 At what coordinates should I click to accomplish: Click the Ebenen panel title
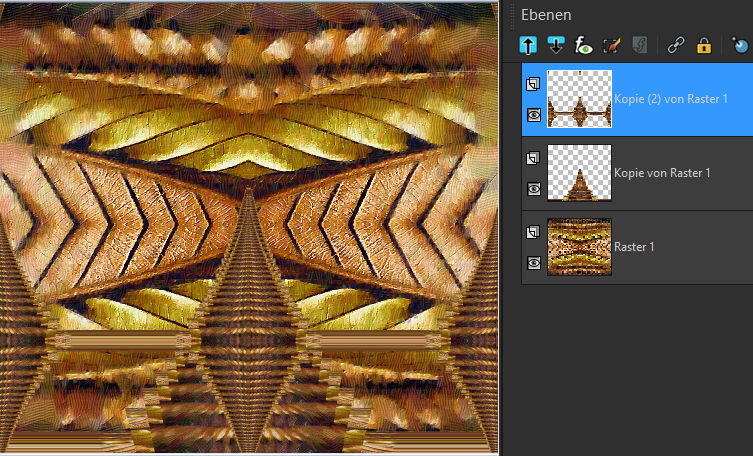point(546,15)
